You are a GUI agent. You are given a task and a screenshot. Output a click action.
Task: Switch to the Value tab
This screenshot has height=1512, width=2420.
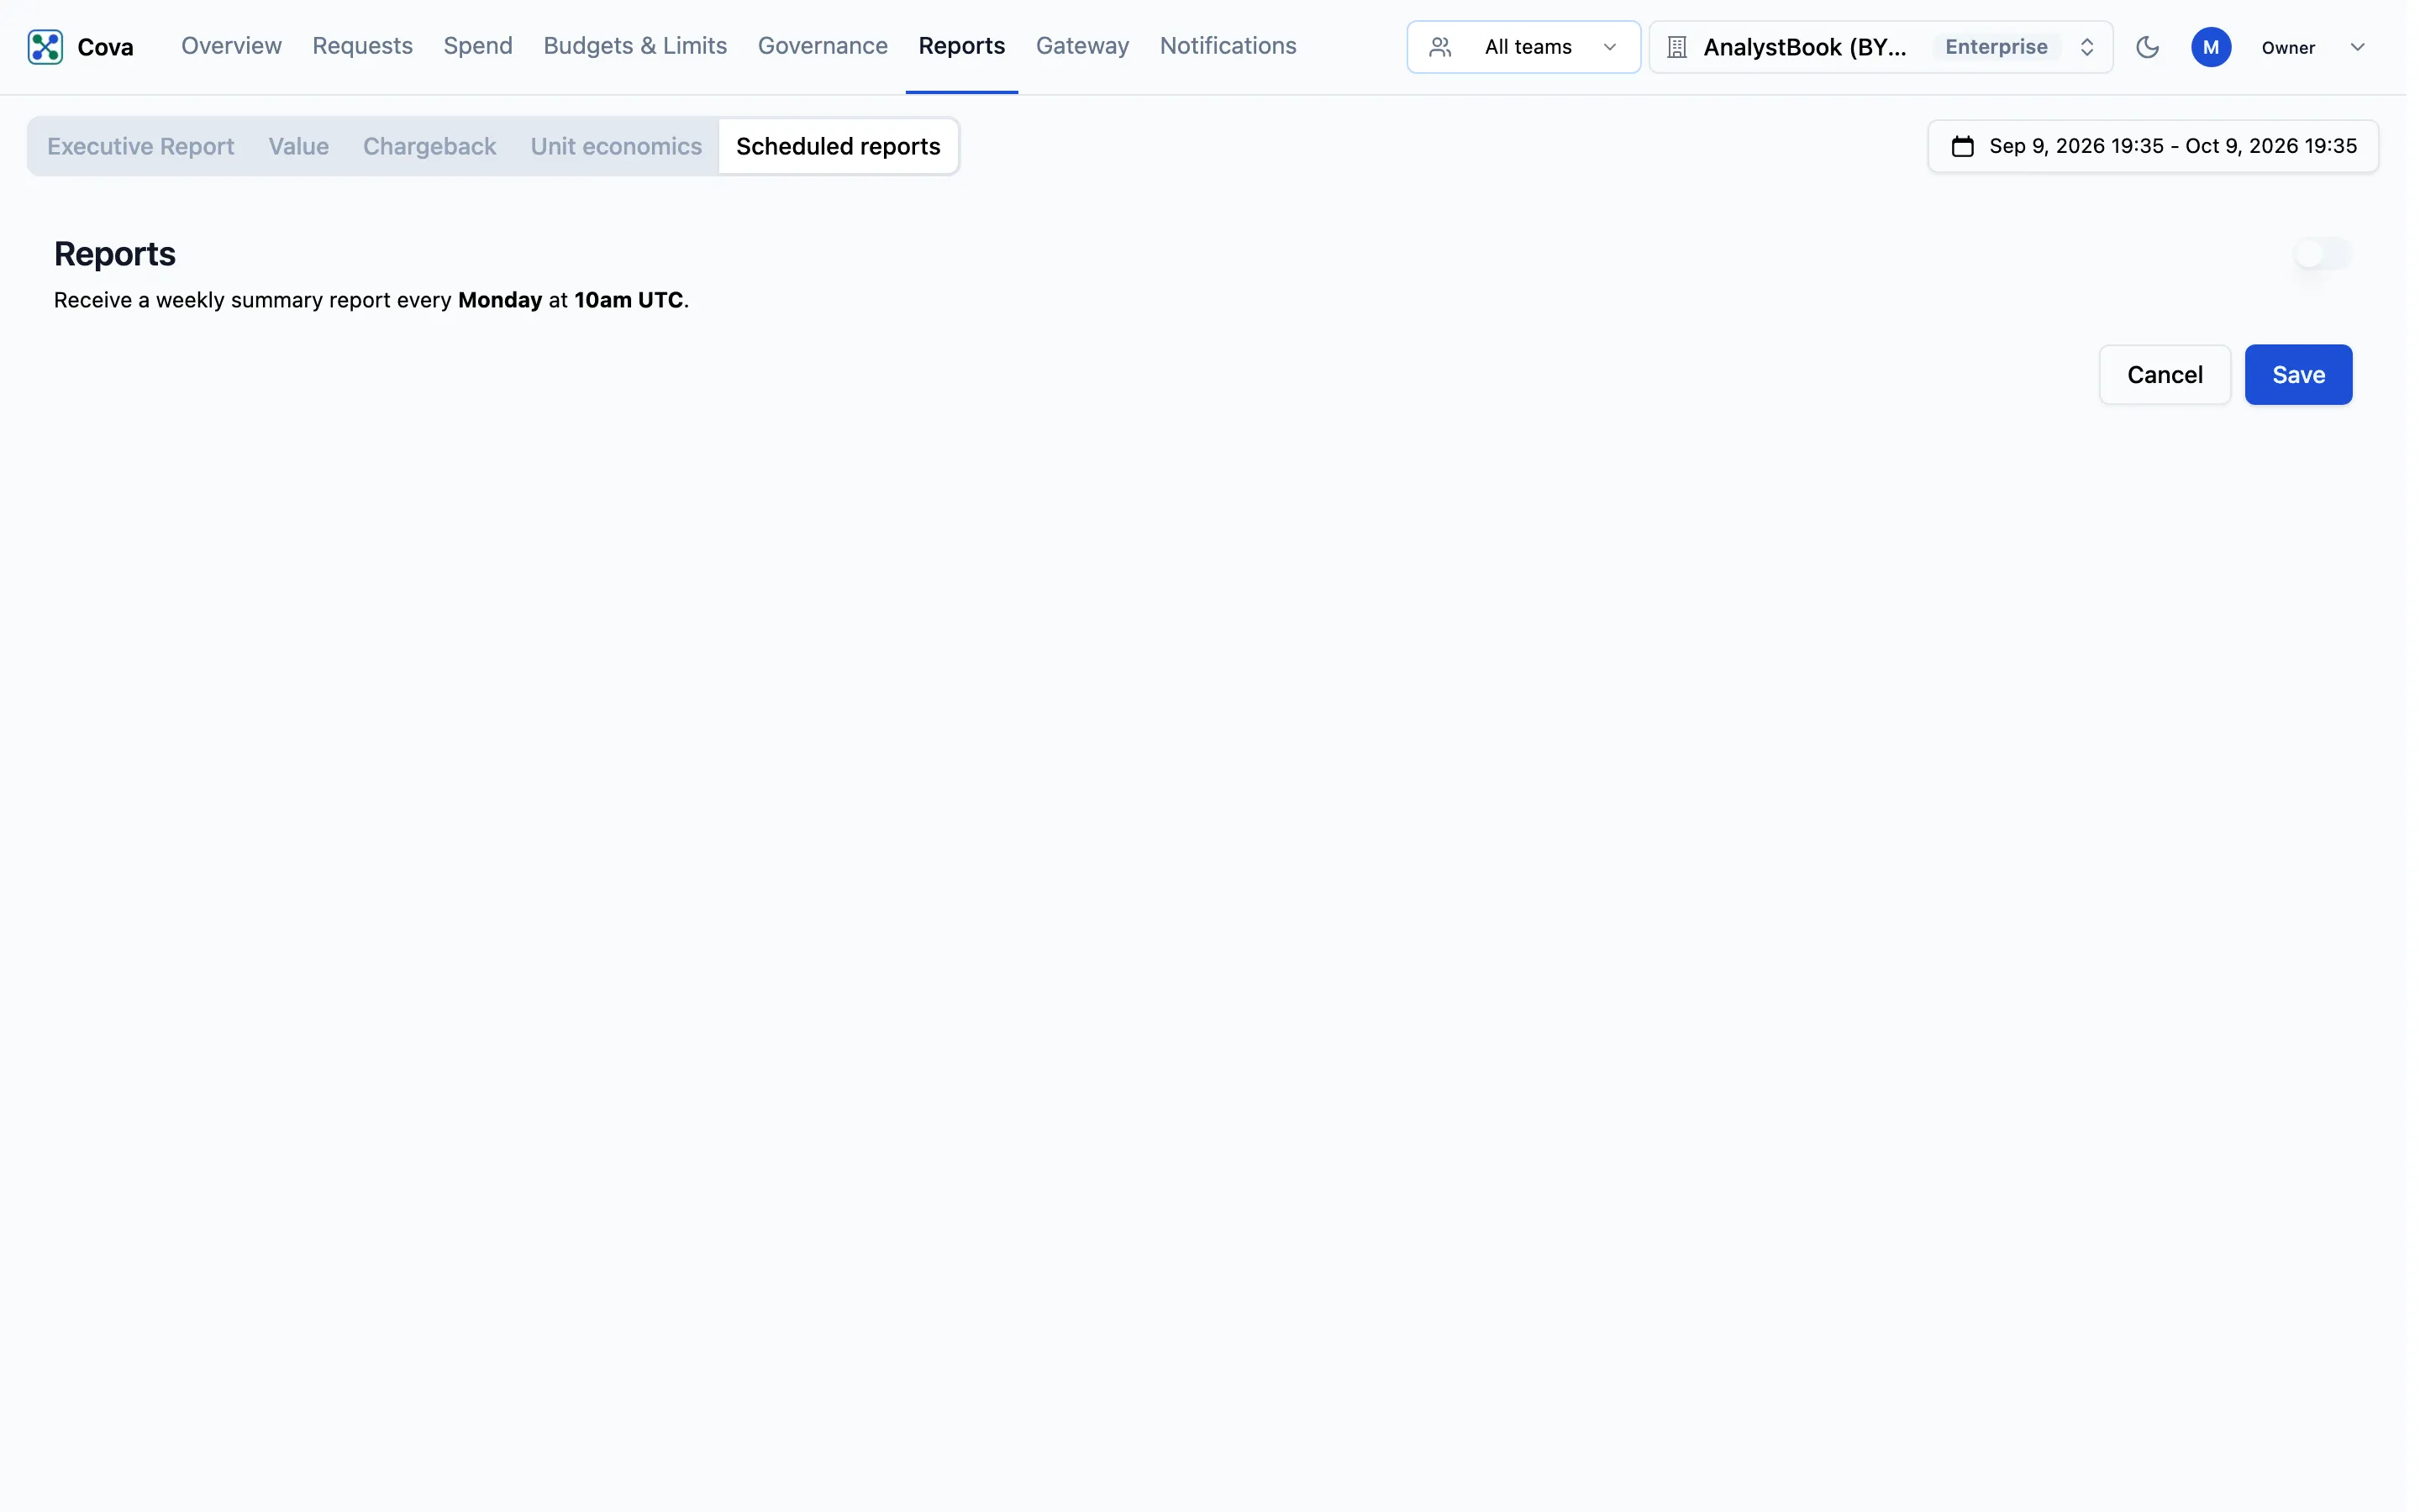(298, 146)
